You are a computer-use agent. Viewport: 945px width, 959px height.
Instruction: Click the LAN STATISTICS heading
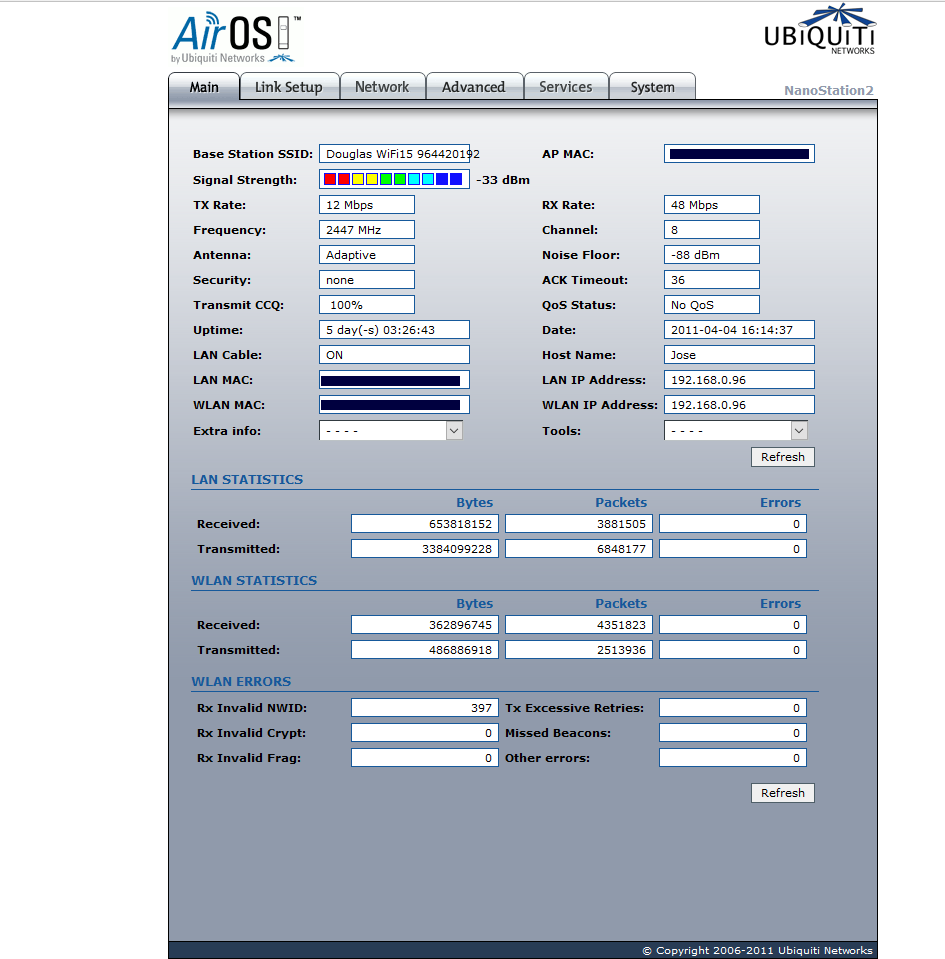(247, 480)
